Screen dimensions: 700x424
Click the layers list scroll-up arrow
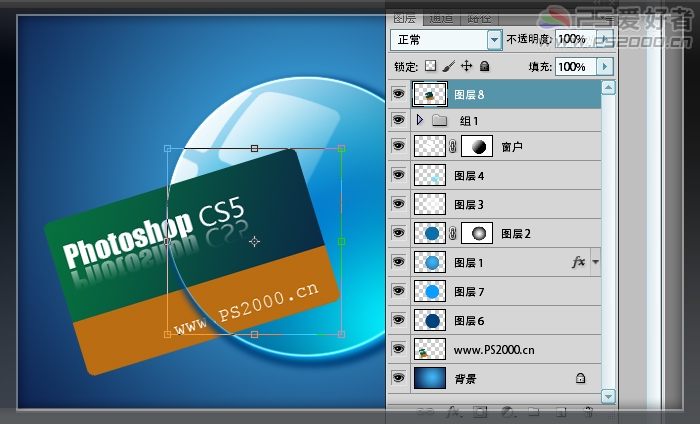[x=608, y=87]
